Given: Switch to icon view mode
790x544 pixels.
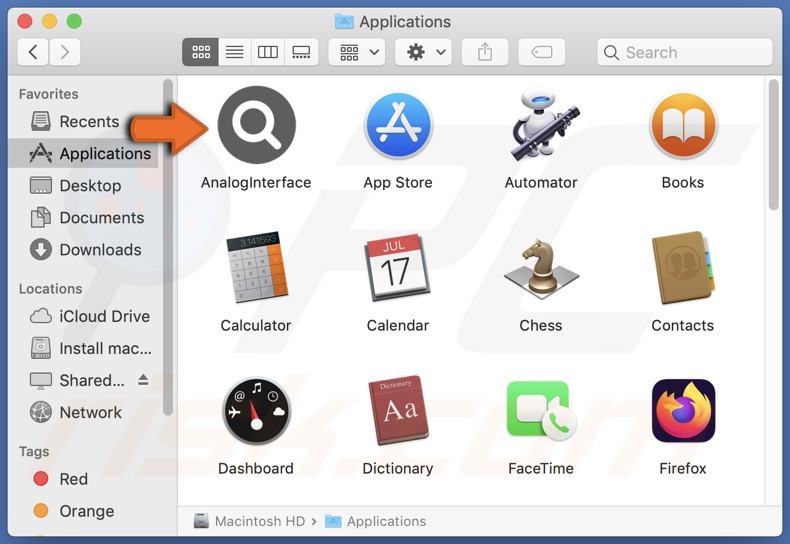Looking at the screenshot, I should [200, 52].
